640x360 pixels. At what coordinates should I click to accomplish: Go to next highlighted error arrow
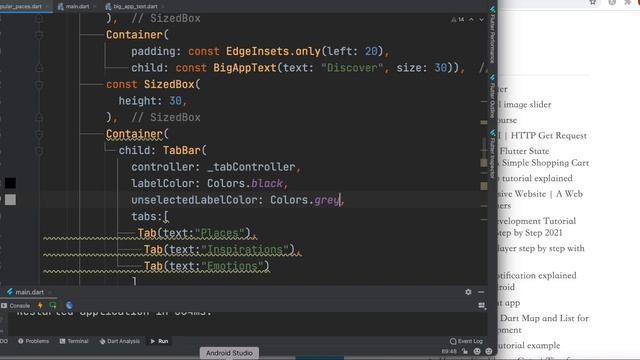tap(482, 19)
